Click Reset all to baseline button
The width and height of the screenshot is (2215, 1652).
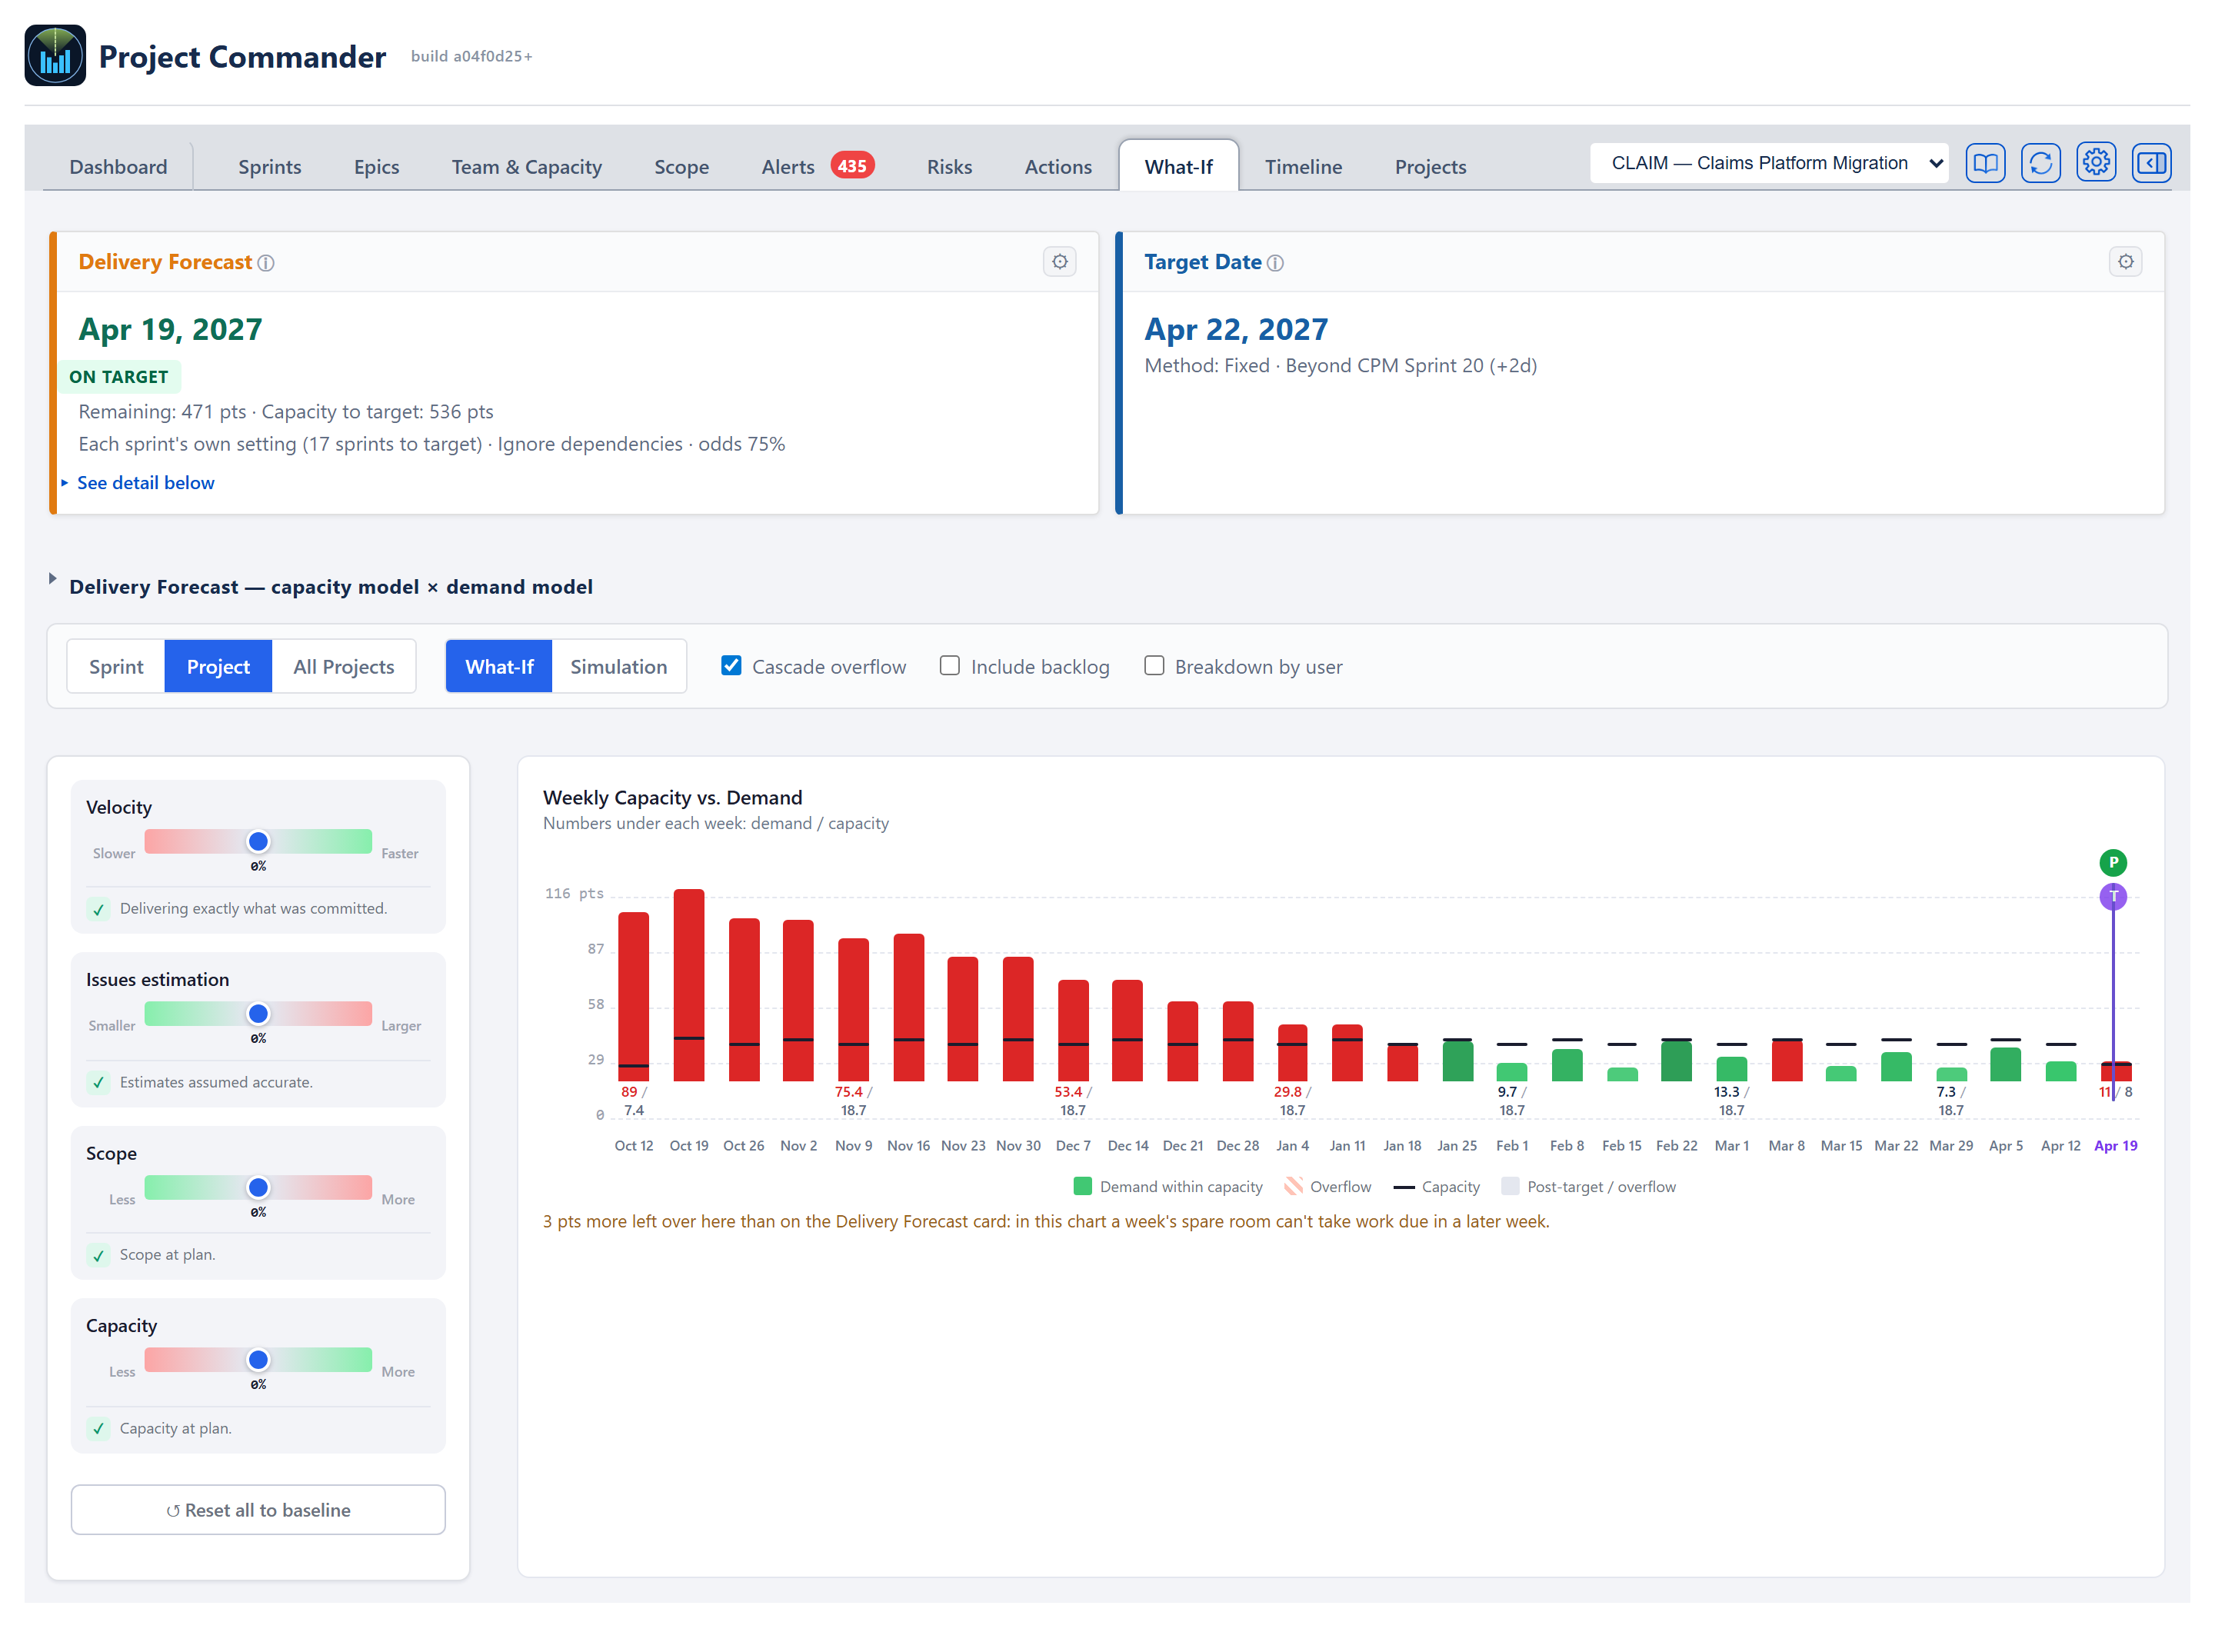(258, 1510)
